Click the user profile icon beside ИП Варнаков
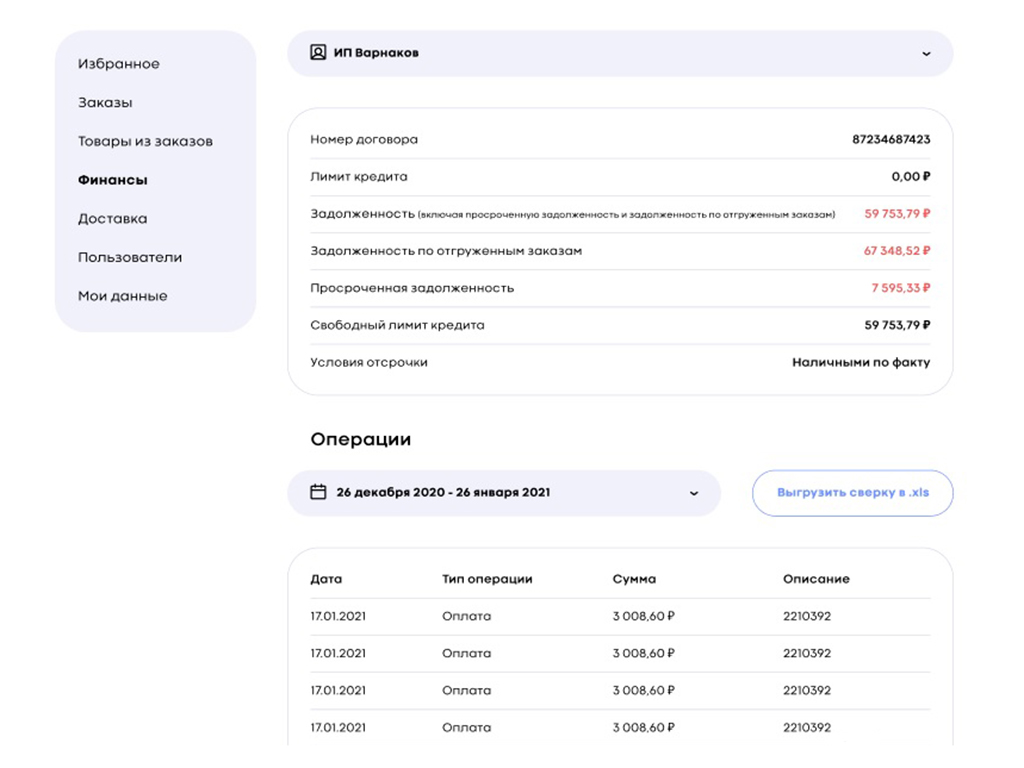Viewport: 1024px width, 768px height. click(x=318, y=53)
